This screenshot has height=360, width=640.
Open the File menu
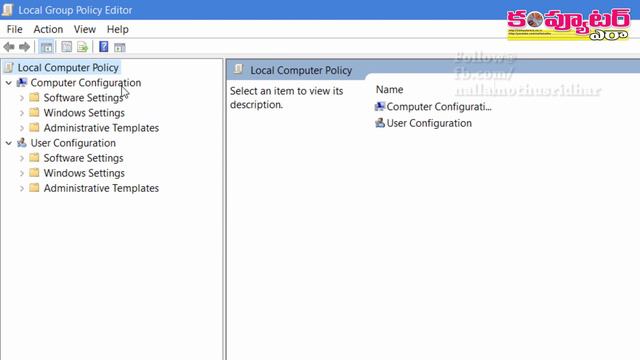(x=15, y=29)
